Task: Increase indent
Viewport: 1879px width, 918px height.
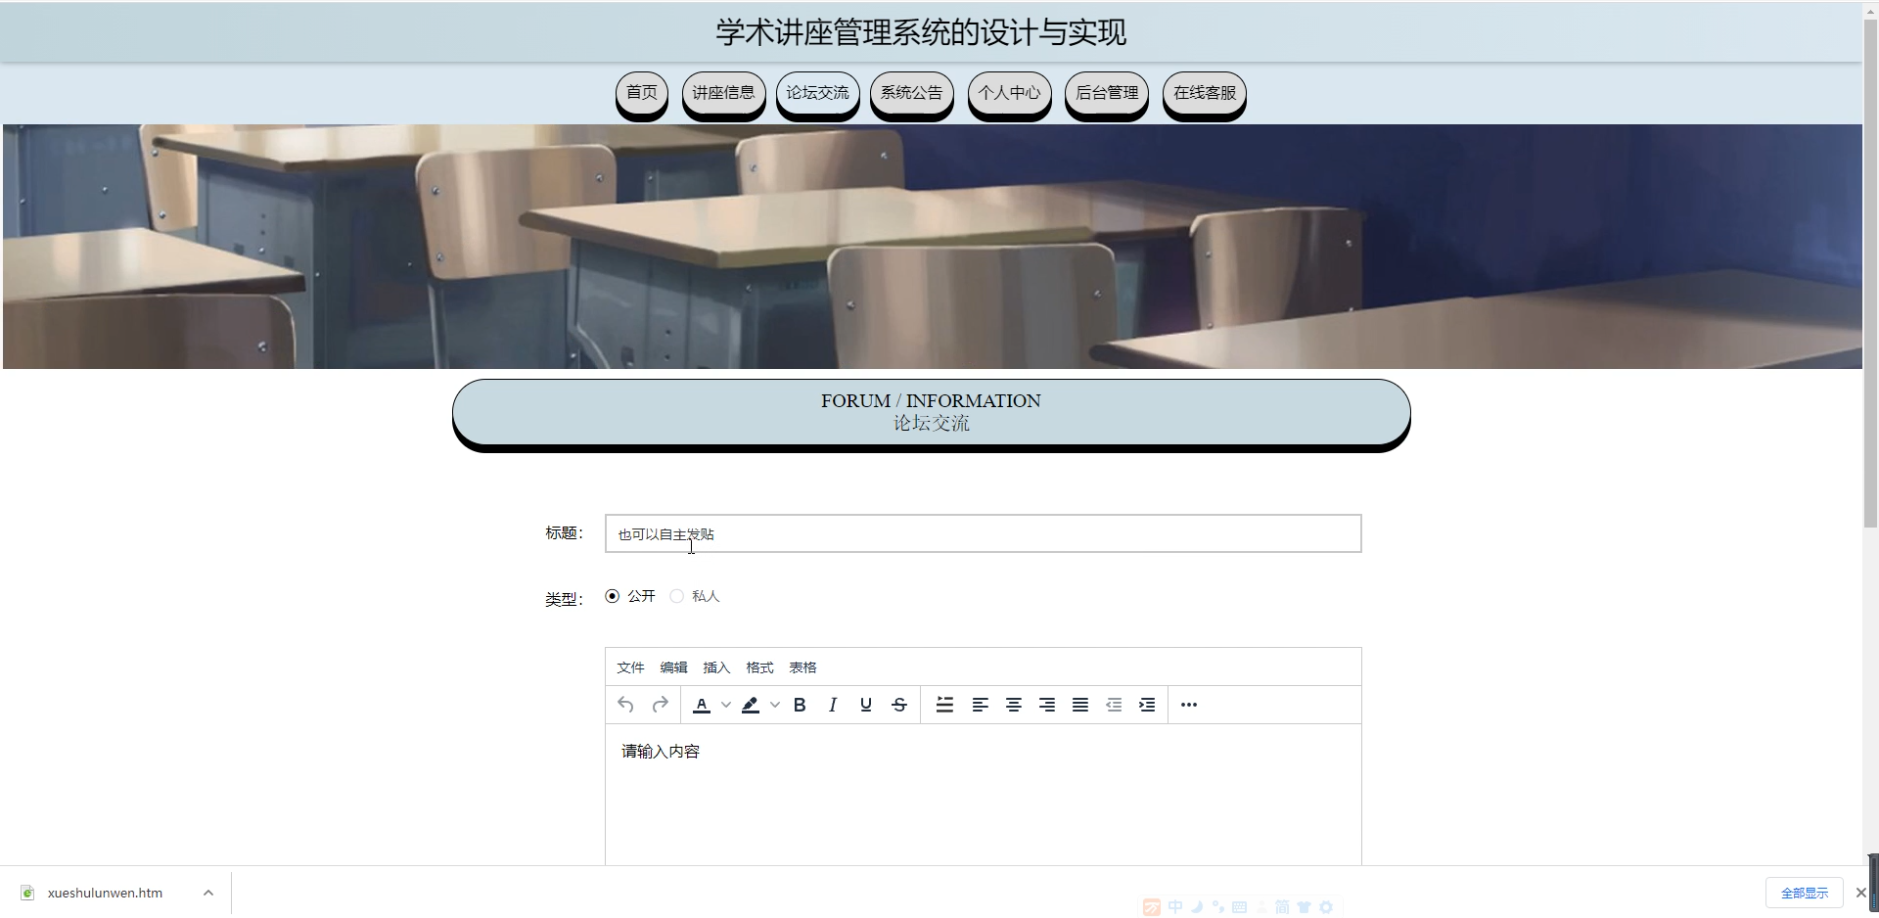Action: [x=1147, y=705]
